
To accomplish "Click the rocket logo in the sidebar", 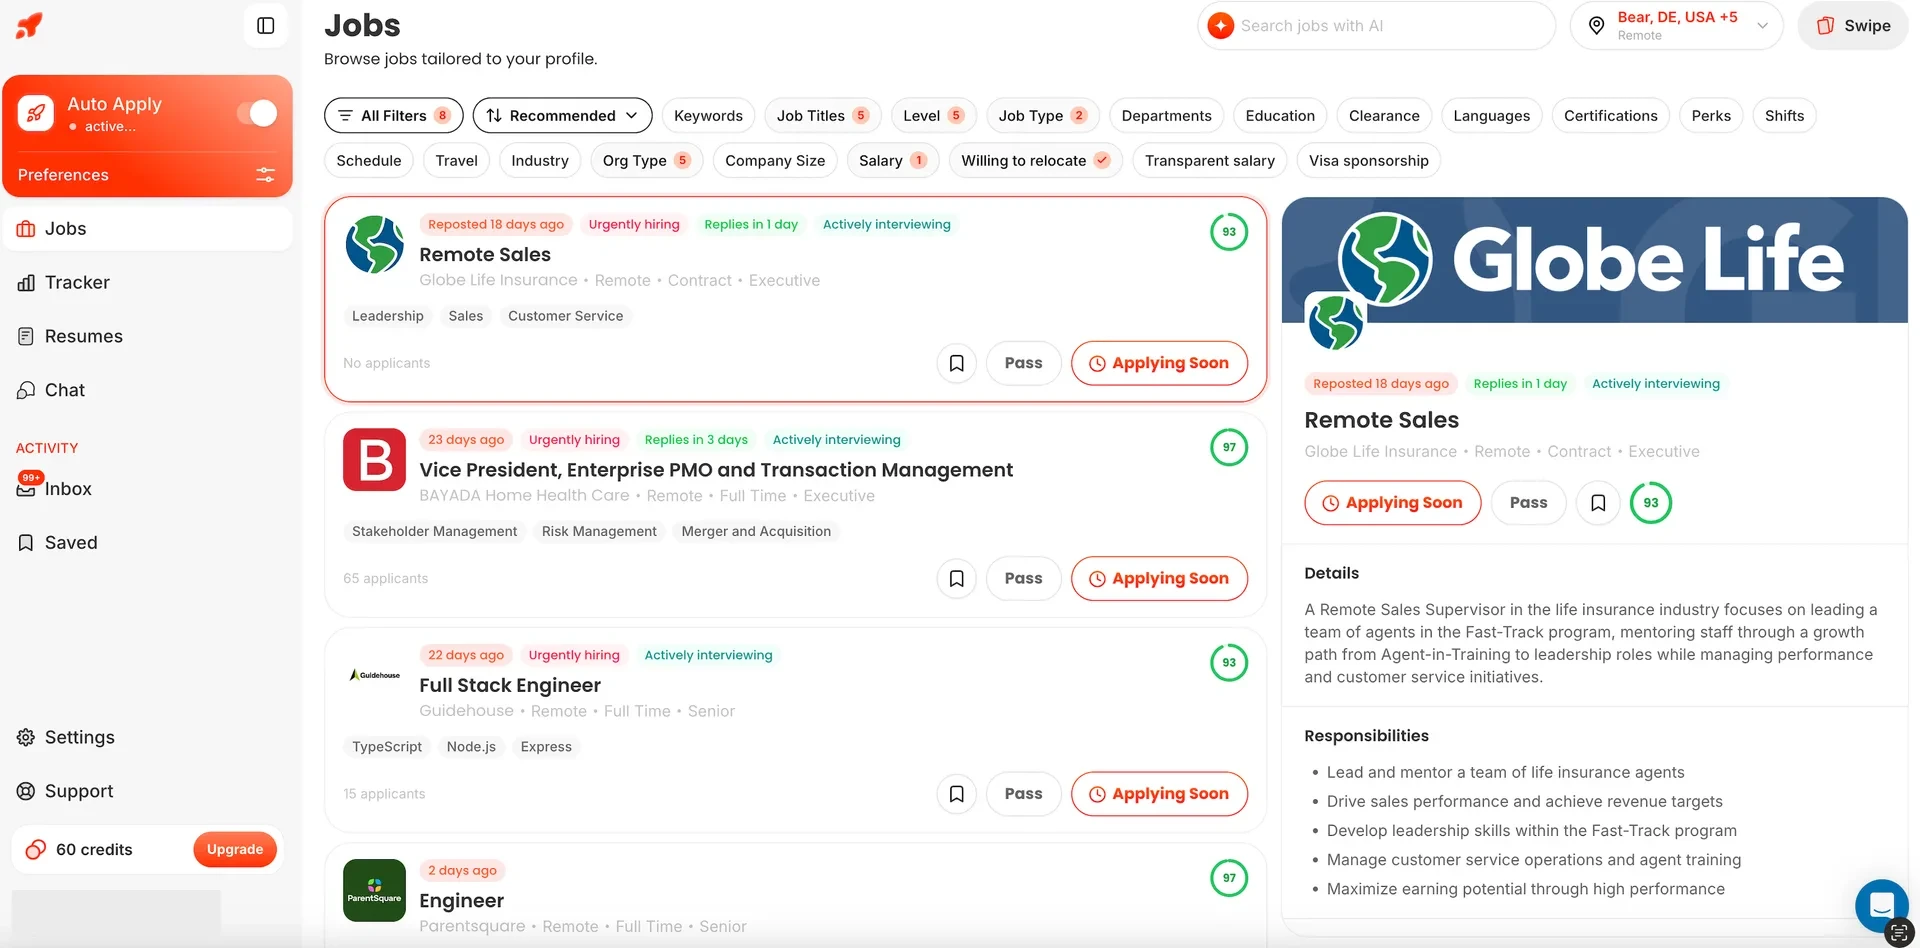I will point(29,25).
